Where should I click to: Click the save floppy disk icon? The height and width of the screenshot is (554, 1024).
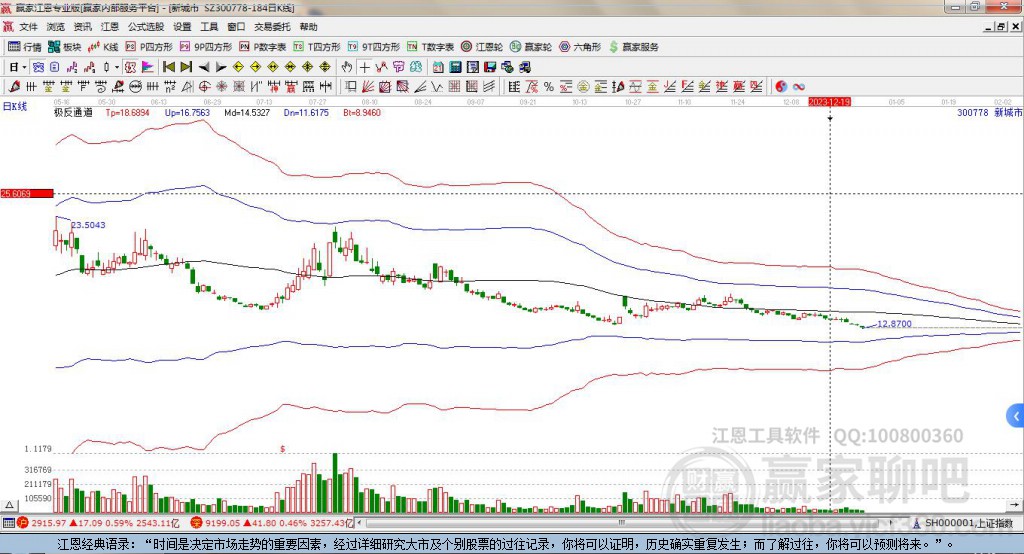(490, 67)
